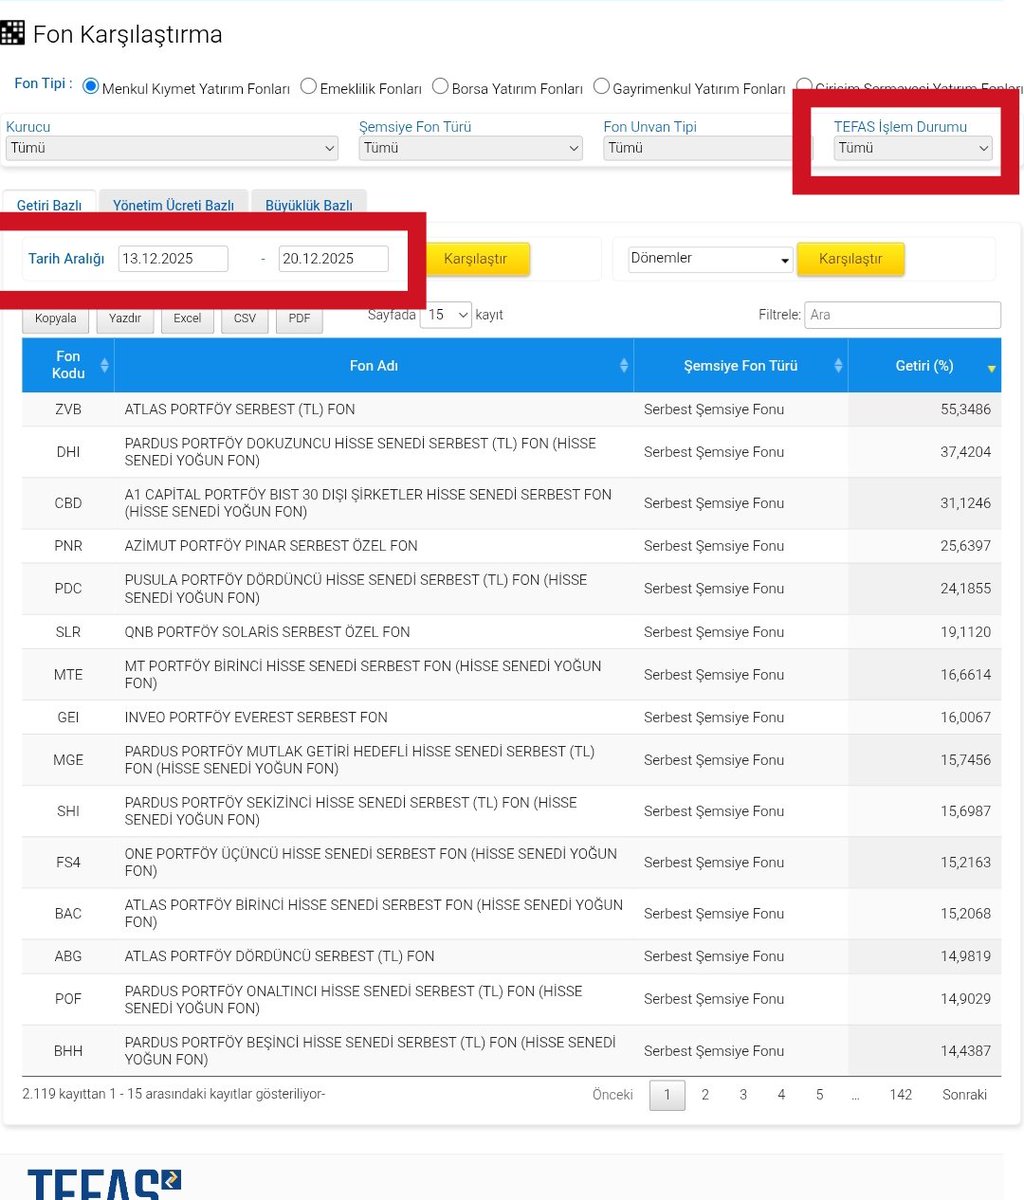The height and width of the screenshot is (1200, 1024).
Task: Click INVEO PORTFÖY EVEREST SERBEST FON
Action: 256,717
